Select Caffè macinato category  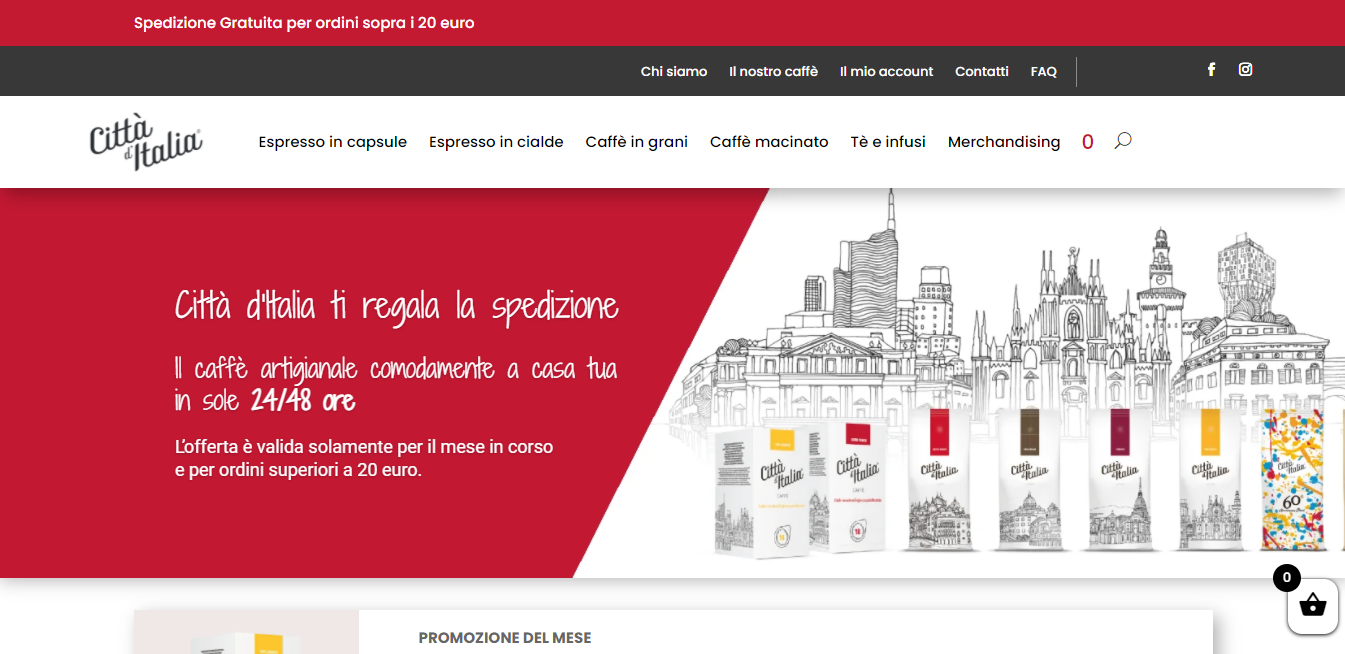pos(769,142)
